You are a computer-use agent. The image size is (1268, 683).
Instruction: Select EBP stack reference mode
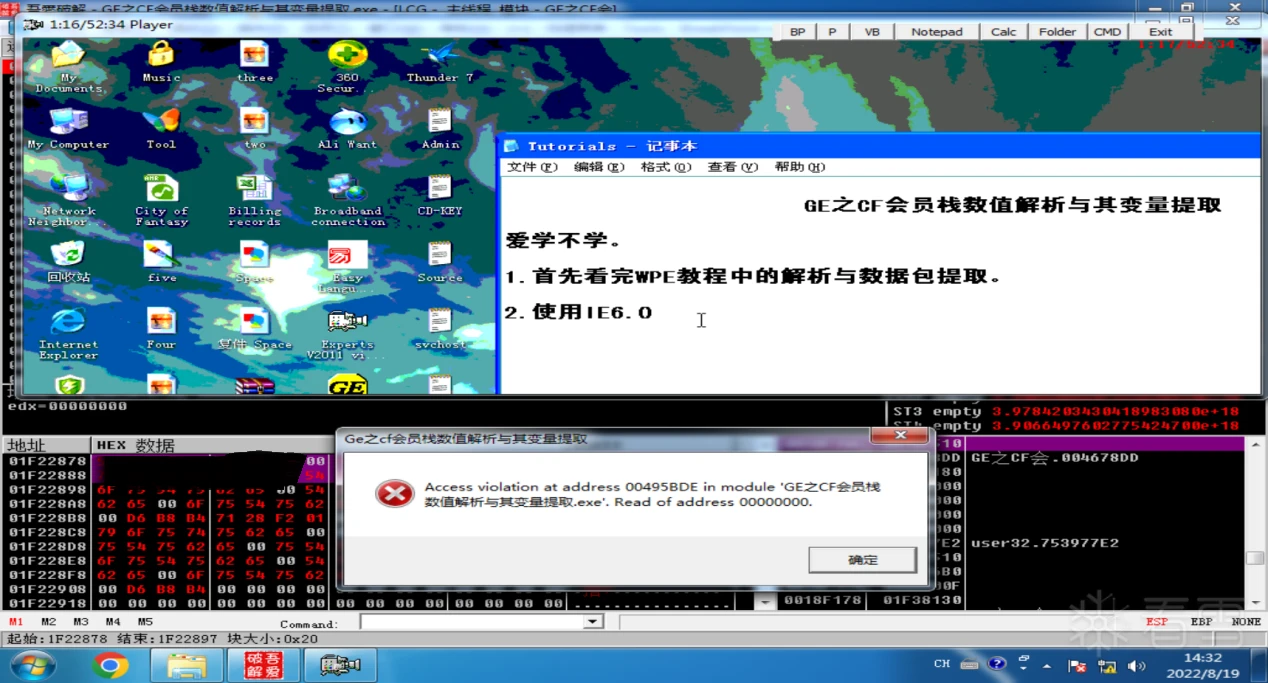tap(1201, 622)
